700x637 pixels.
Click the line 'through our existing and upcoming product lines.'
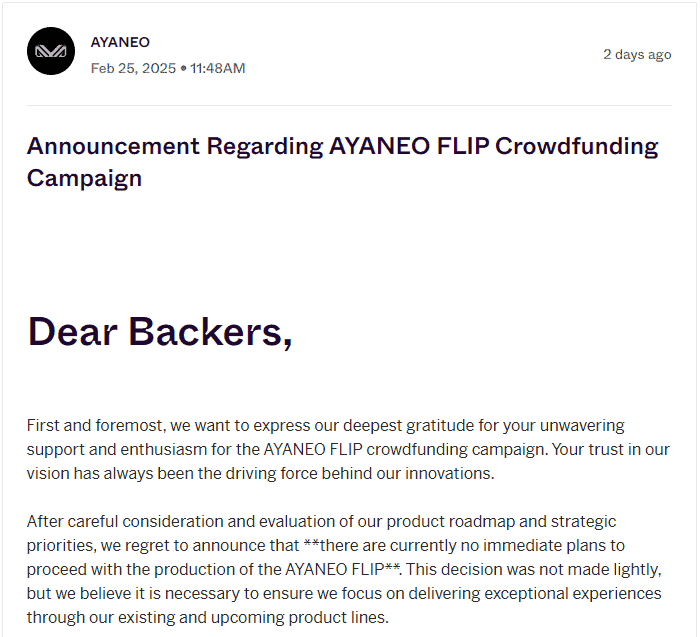pyautogui.click(x=208, y=617)
